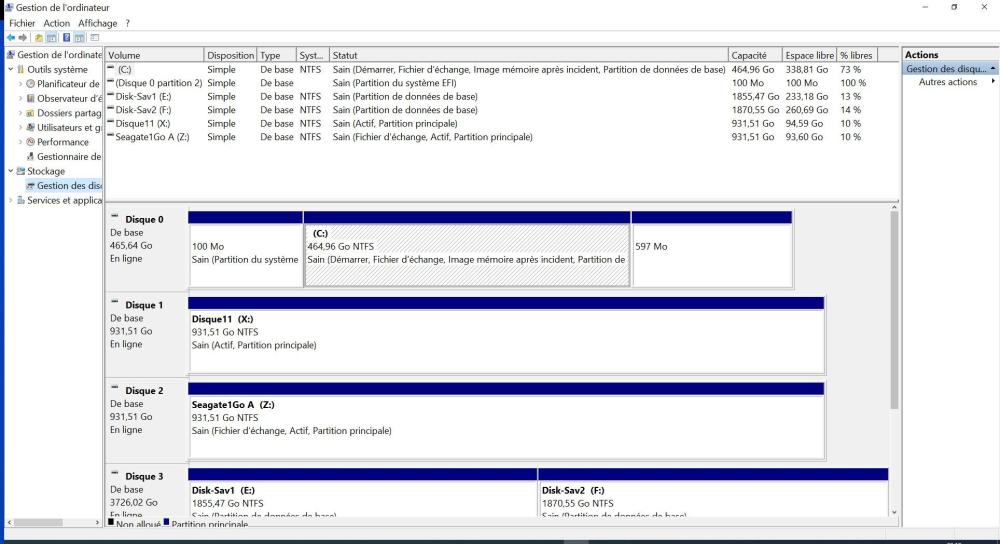Viewport: 1000px width, 544px height.
Task: Click the small disk icon beside Disque 2 label
Action: click(x=115, y=388)
